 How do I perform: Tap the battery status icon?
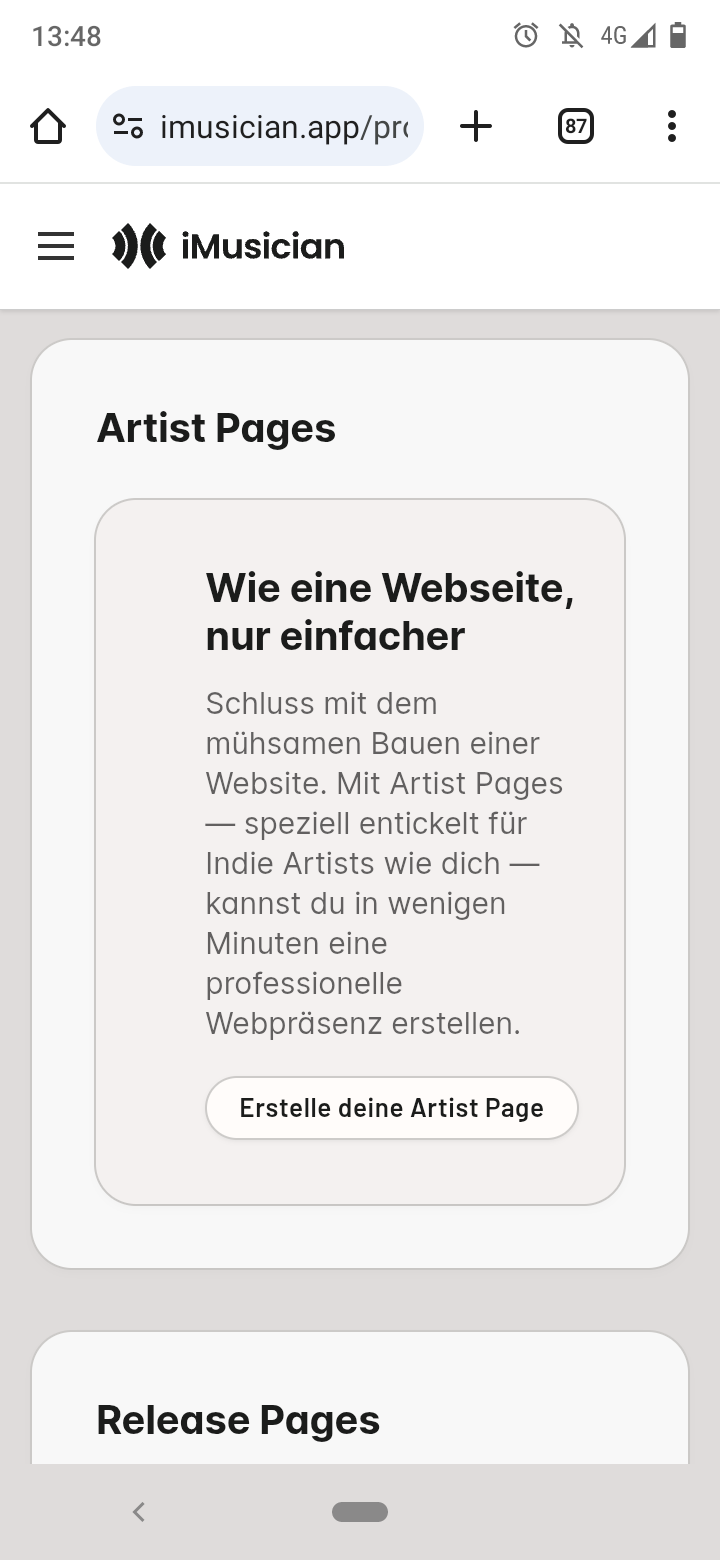pos(678,36)
